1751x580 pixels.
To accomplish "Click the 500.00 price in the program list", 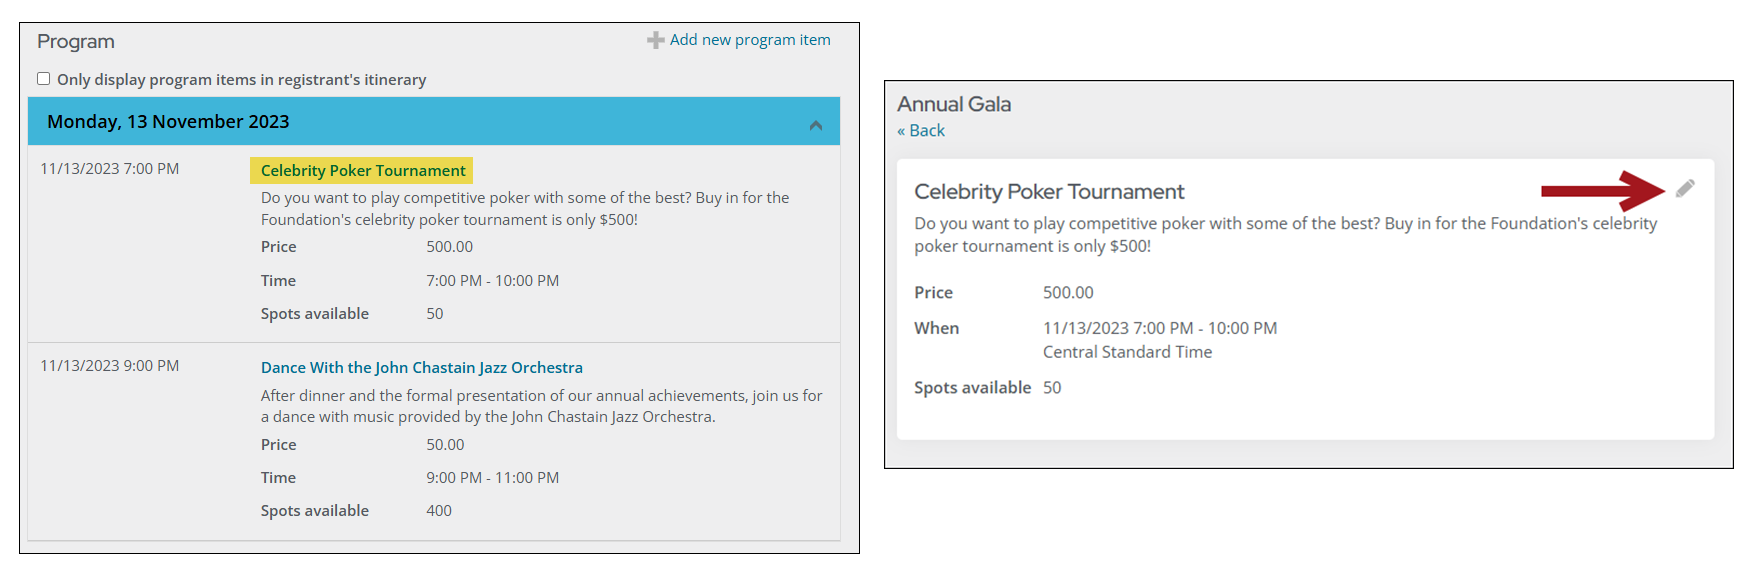I will pyautogui.click(x=450, y=247).
